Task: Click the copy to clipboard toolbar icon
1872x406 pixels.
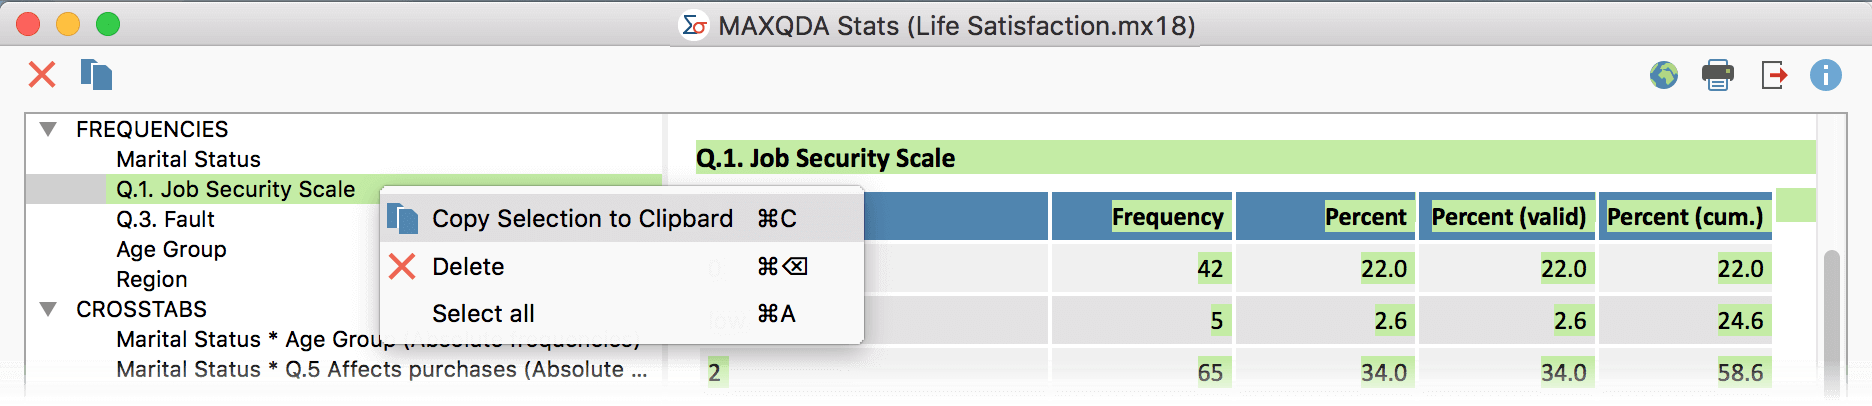Action: pyautogui.click(x=96, y=75)
